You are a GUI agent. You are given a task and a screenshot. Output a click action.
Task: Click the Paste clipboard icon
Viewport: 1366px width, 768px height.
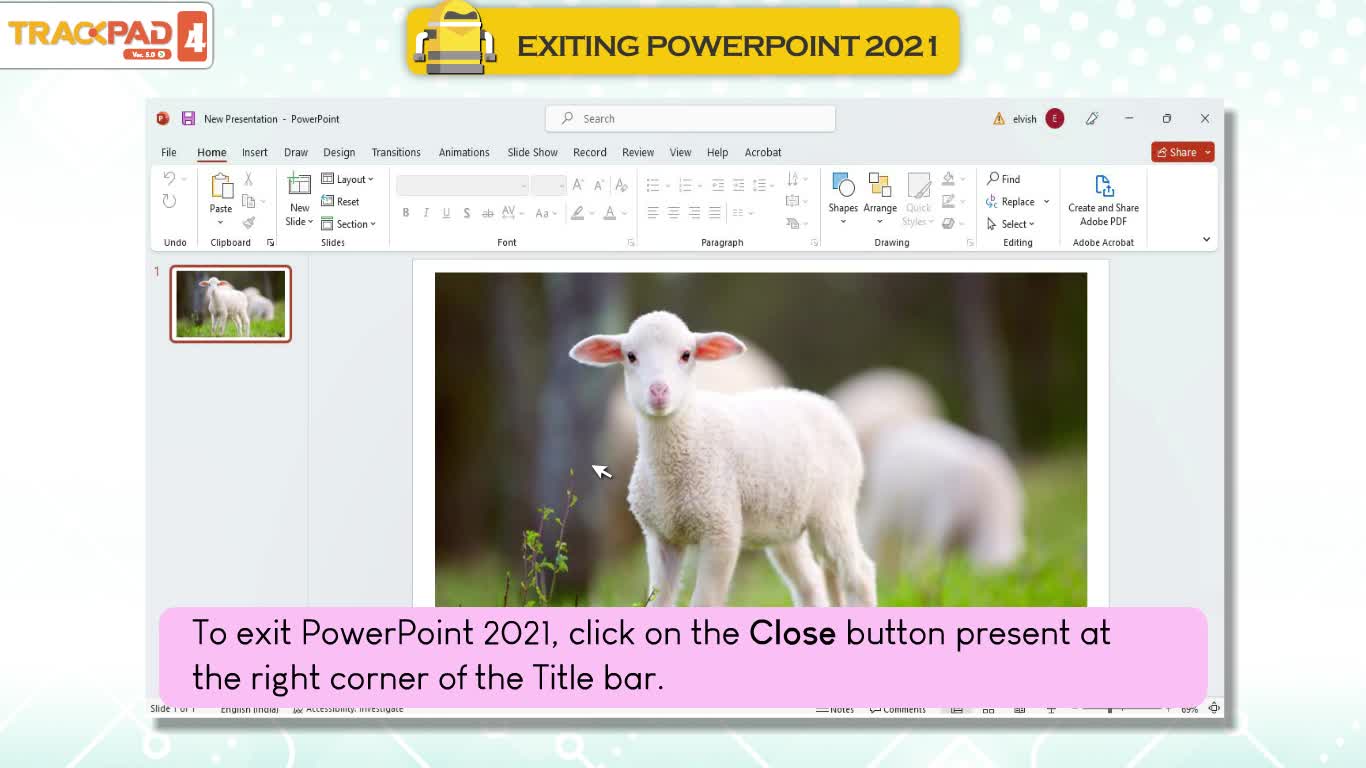[x=221, y=186]
